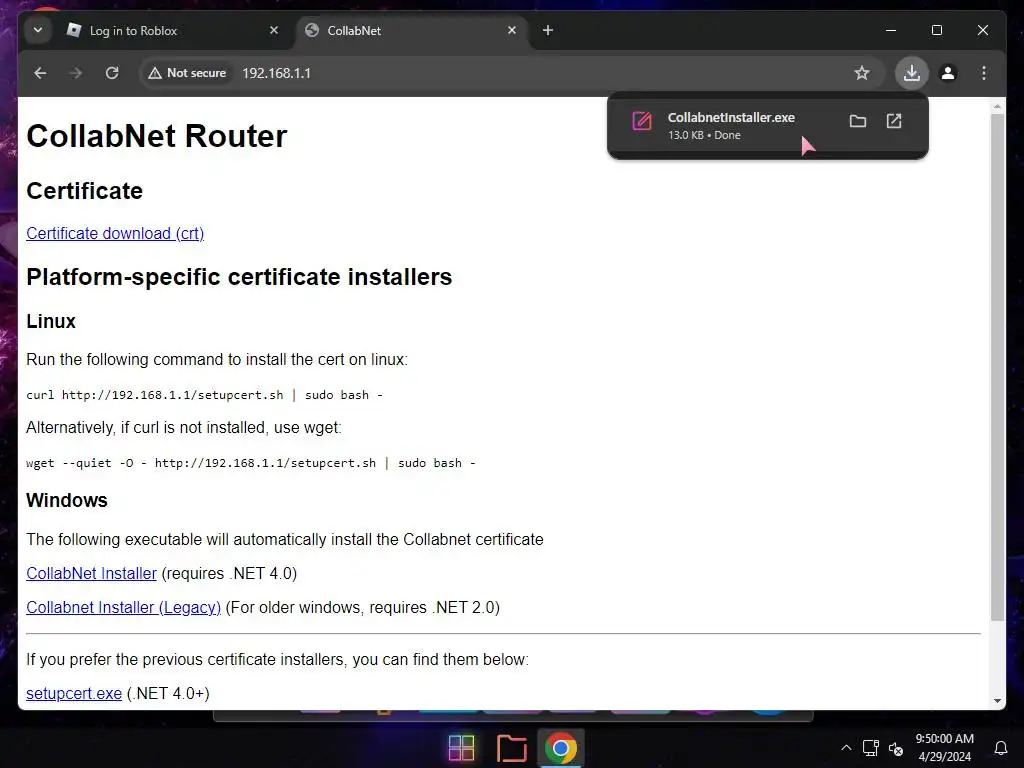This screenshot has height=768, width=1024.
Task: Bookmark this page with the star icon
Action: point(861,73)
